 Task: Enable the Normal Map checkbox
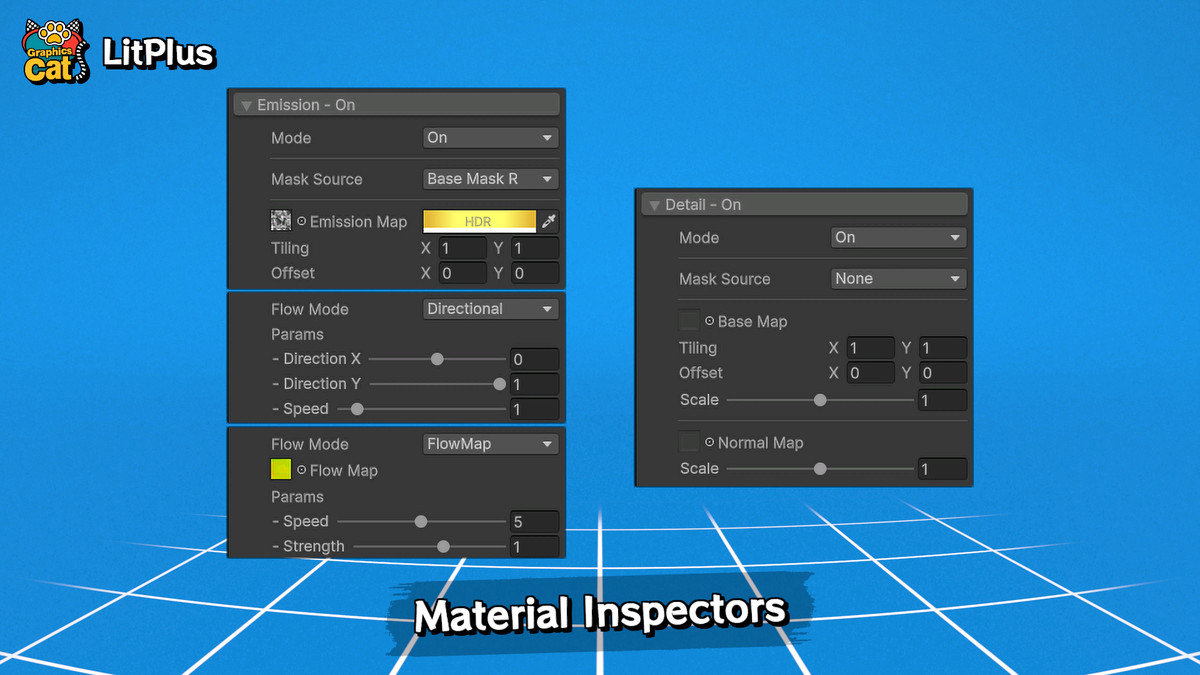[x=688, y=443]
